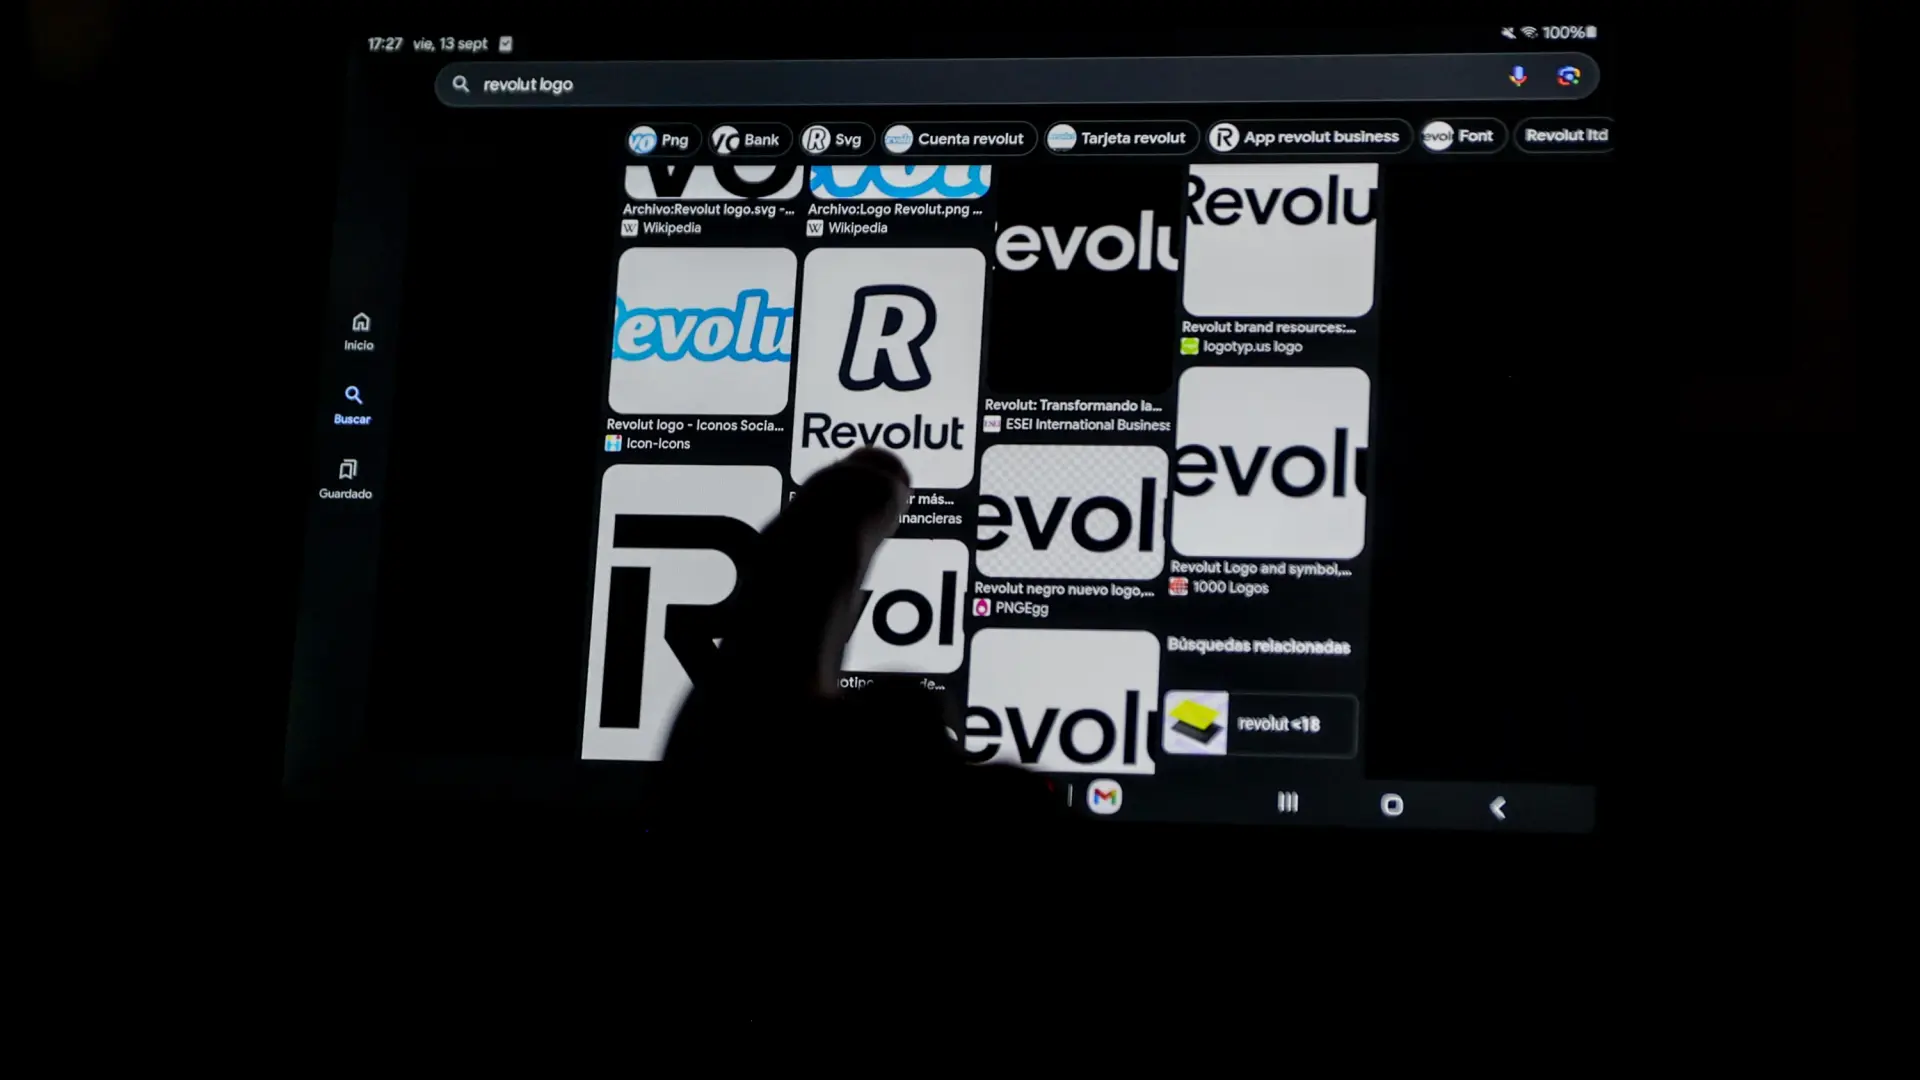This screenshot has height=1080, width=1920.
Task: Open related search 'revolut <18'
Action: (1260, 724)
